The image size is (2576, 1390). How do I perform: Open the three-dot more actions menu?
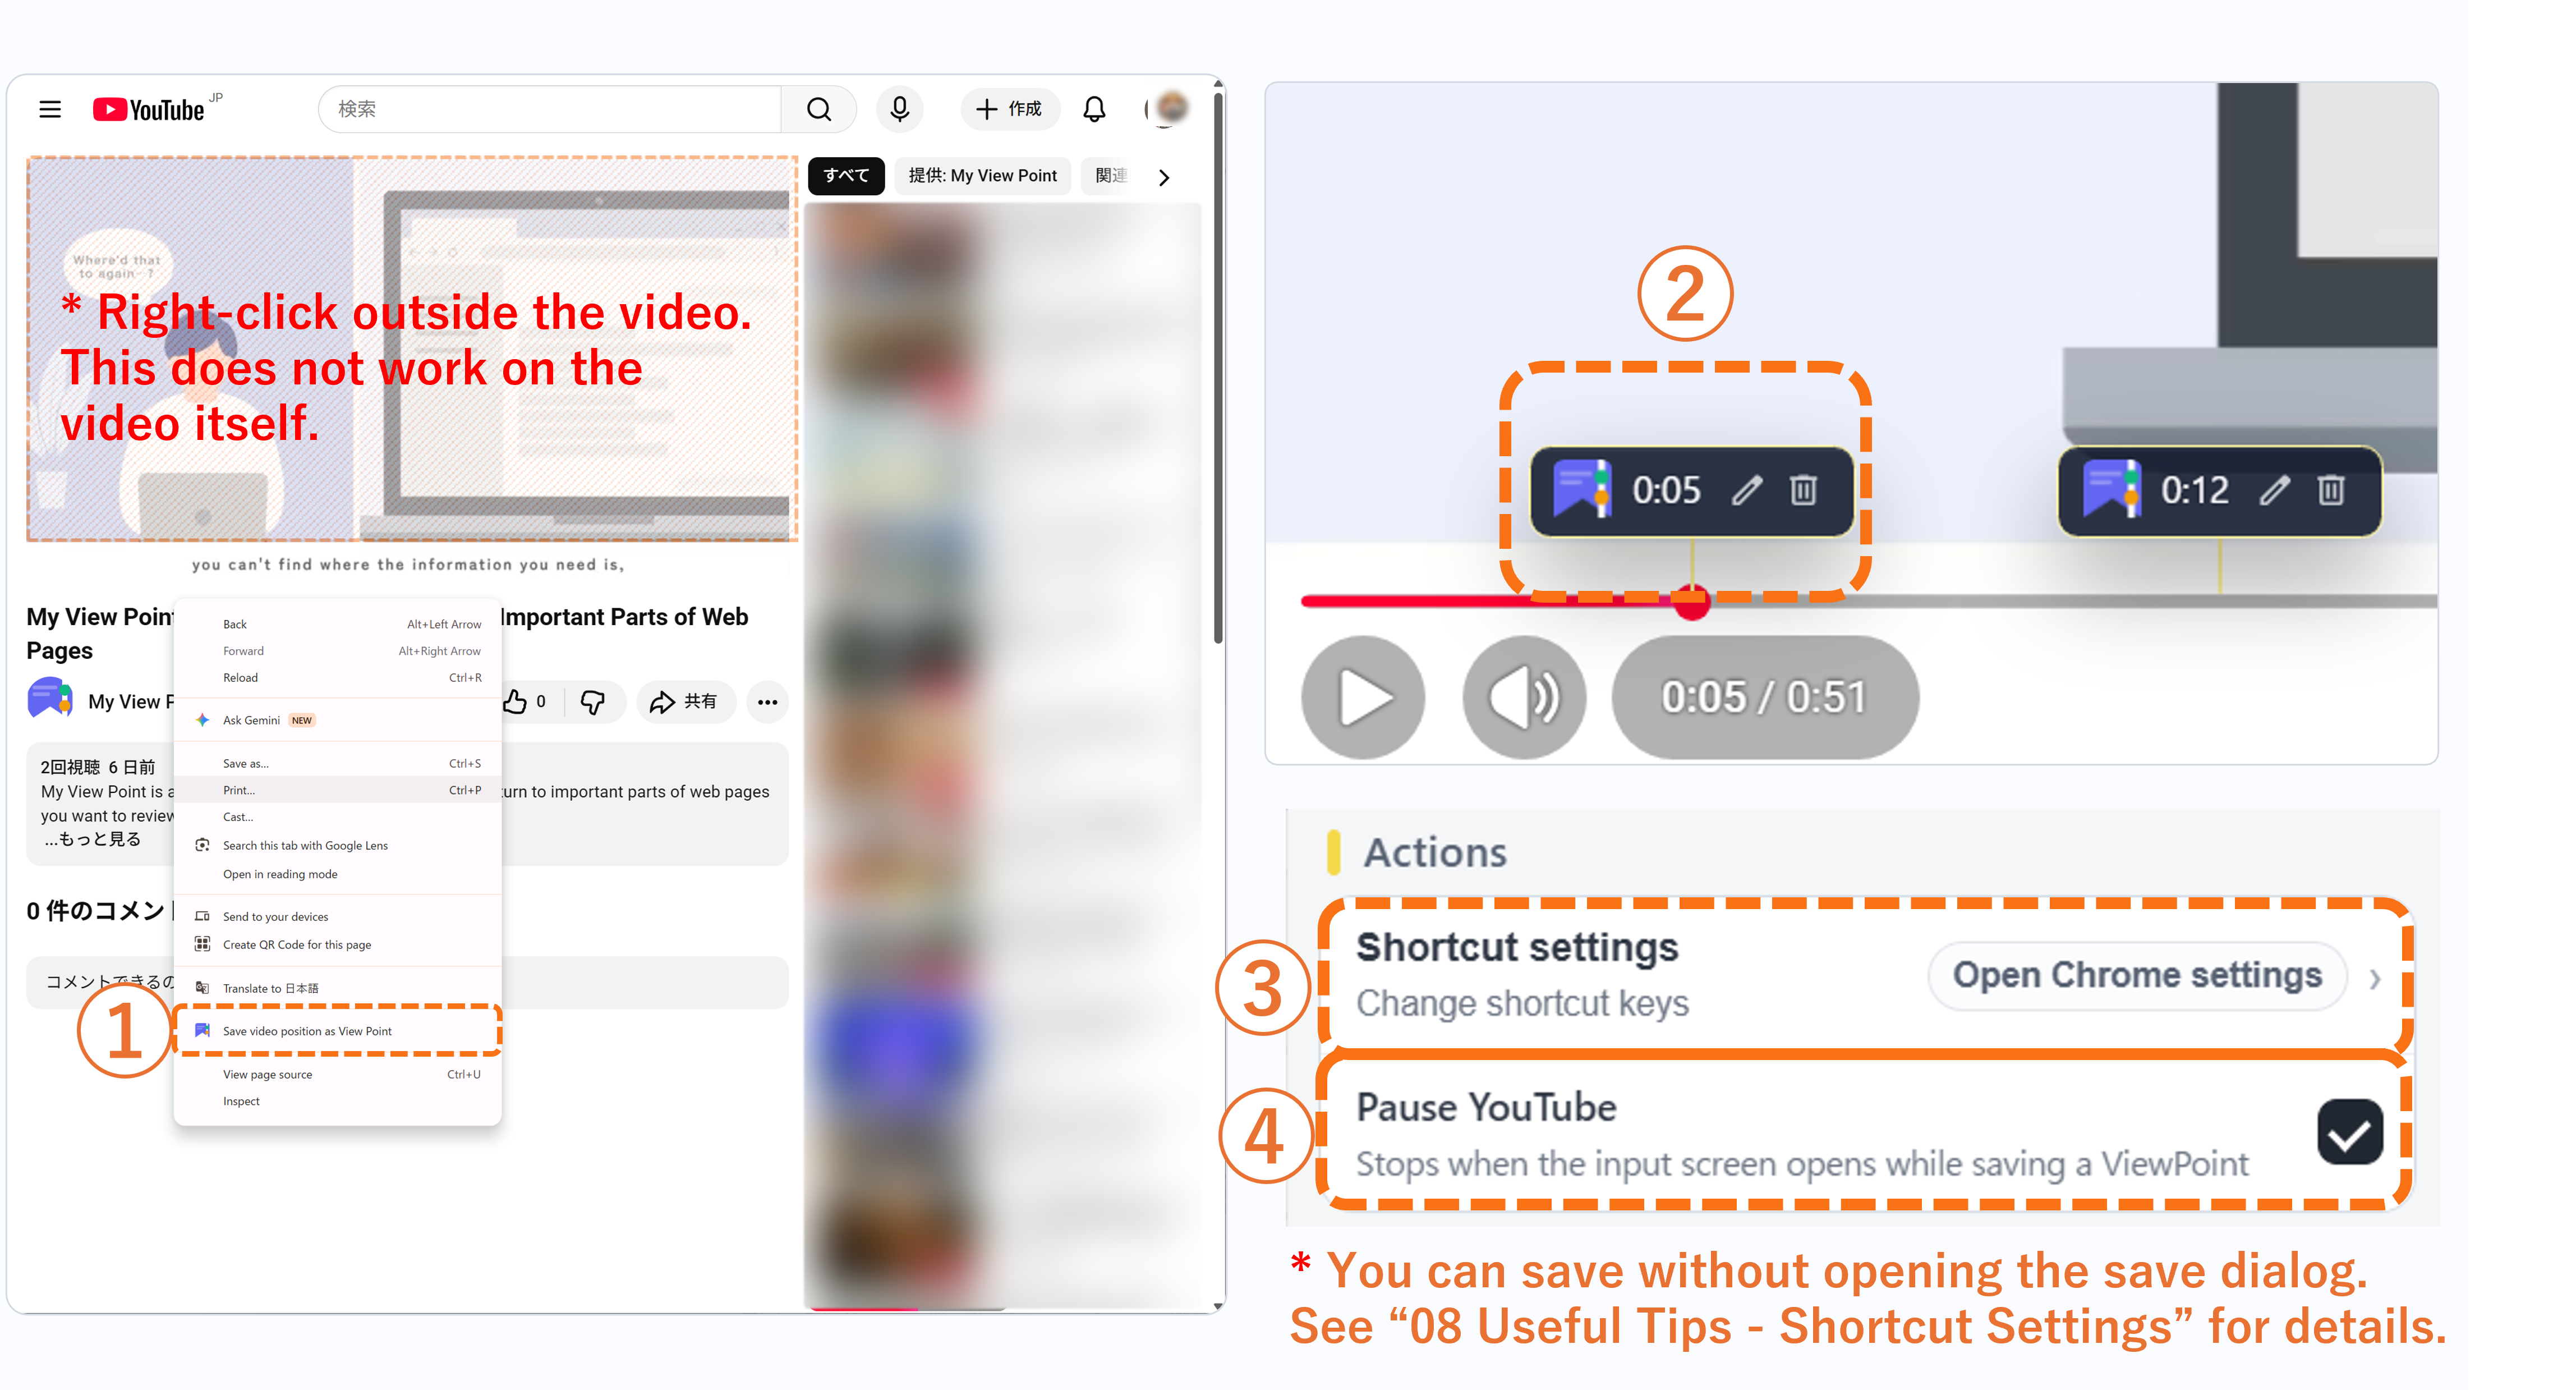pyautogui.click(x=768, y=702)
